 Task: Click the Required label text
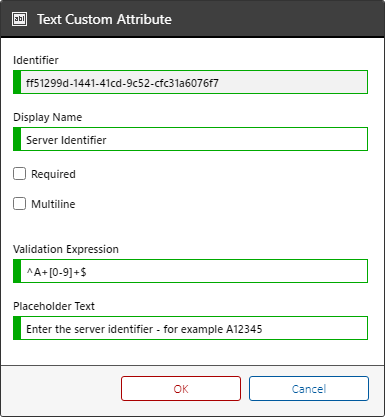[53, 174]
